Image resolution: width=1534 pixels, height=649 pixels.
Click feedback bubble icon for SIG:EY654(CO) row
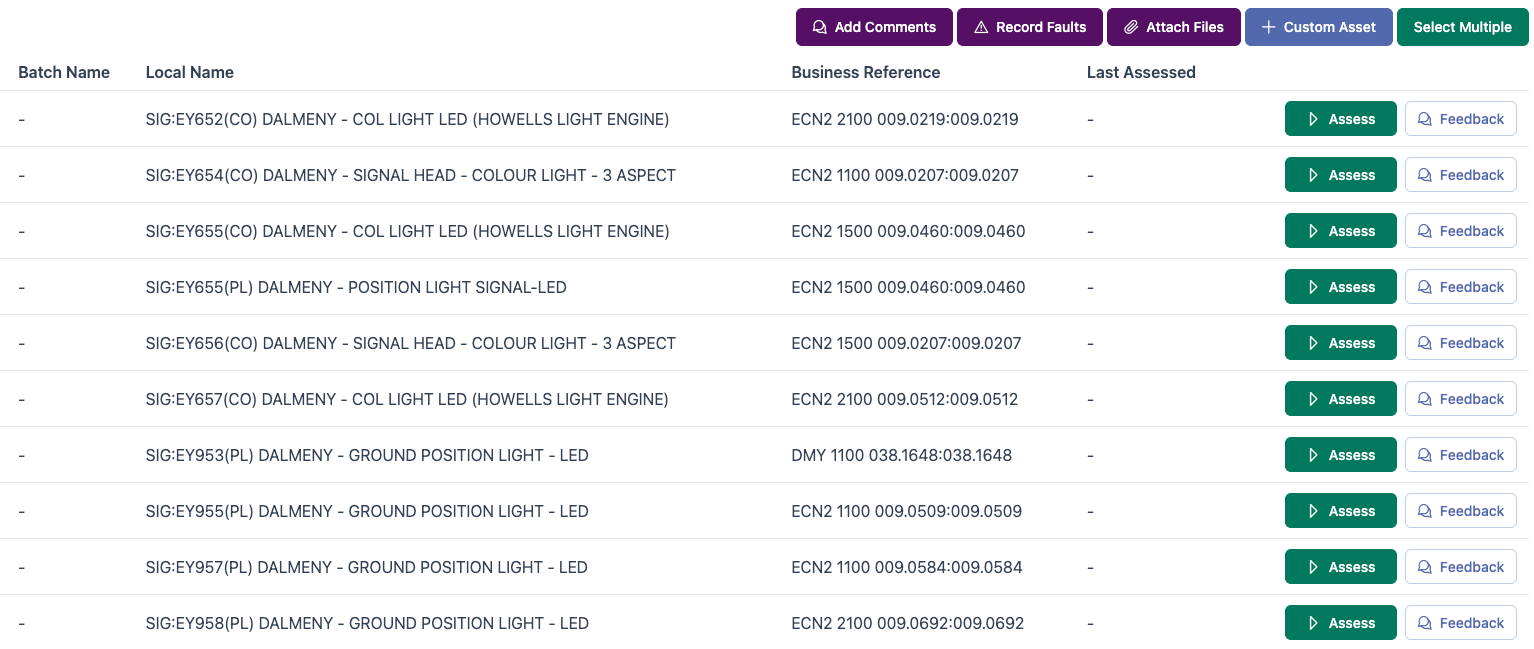1426,175
